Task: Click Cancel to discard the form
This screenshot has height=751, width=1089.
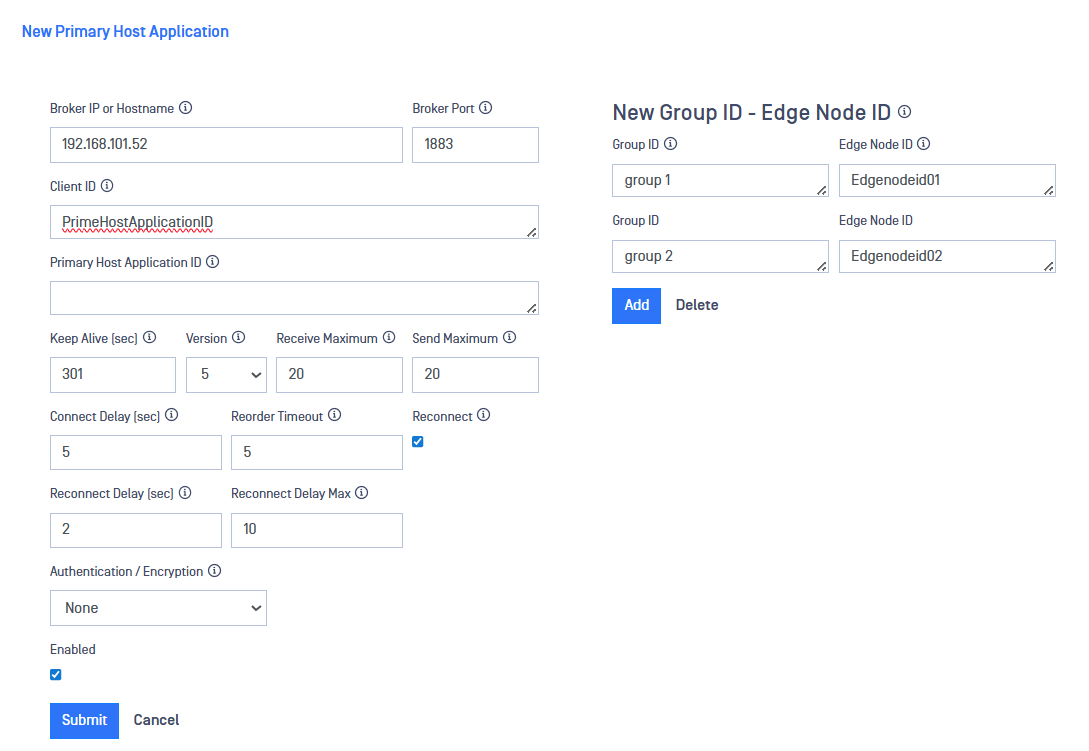Action: (x=156, y=720)
